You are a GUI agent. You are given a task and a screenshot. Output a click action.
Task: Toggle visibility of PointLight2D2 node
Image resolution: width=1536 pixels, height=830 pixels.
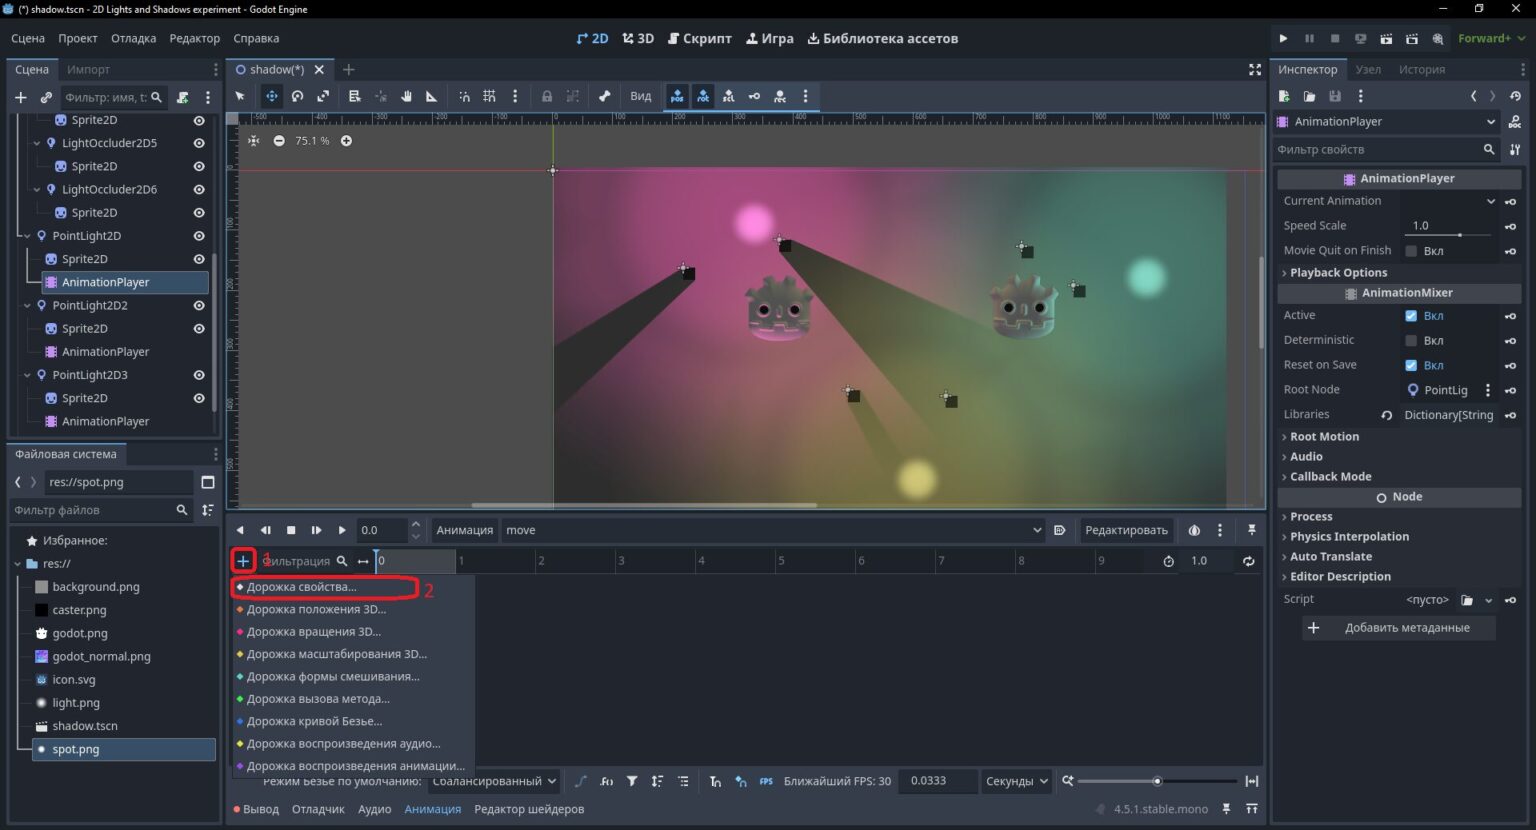coord(199,306)
